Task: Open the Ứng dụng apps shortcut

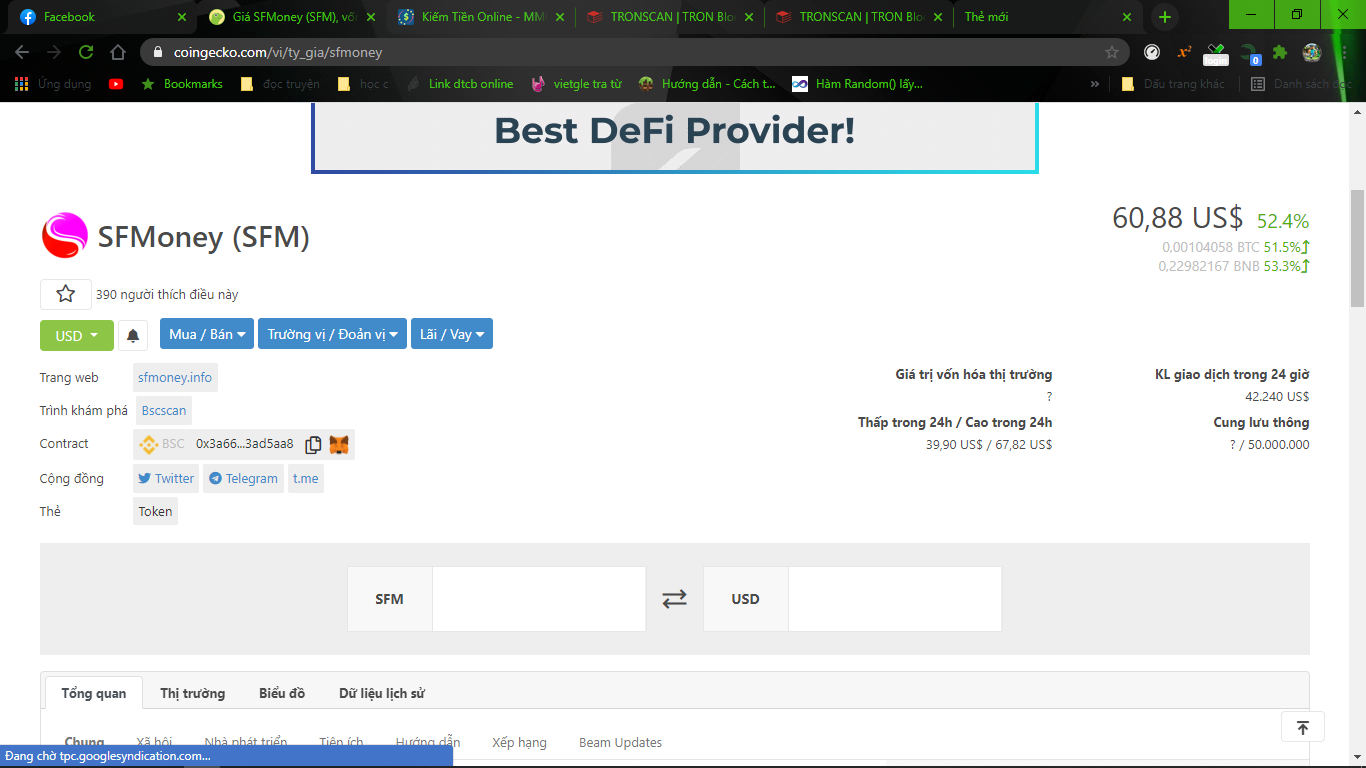Action: pos(53,84)
